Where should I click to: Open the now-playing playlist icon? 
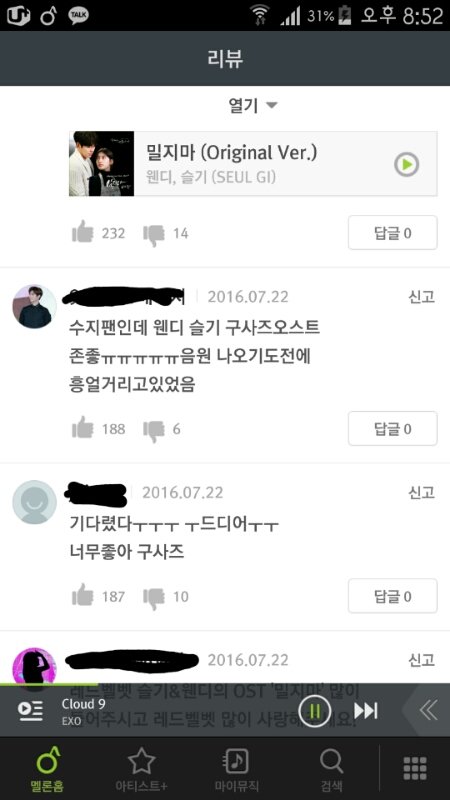point(31,710)
